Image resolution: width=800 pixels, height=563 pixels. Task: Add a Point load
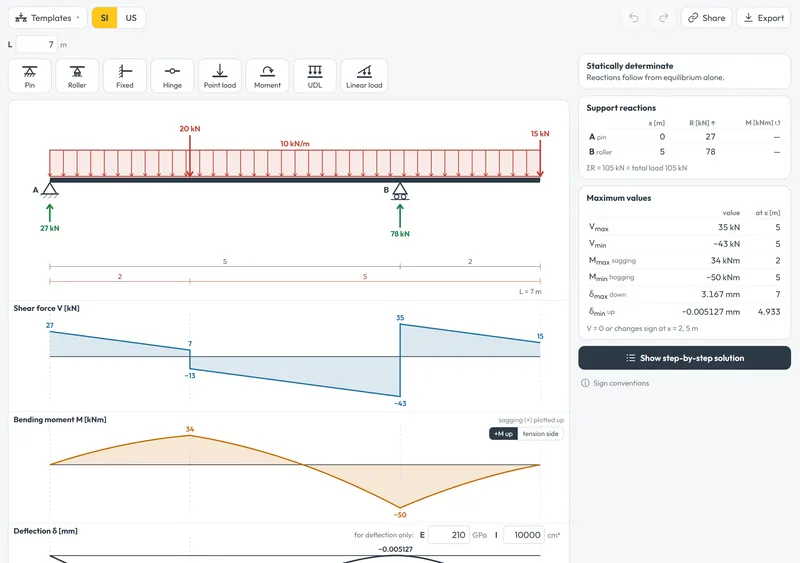pos(220,76)
